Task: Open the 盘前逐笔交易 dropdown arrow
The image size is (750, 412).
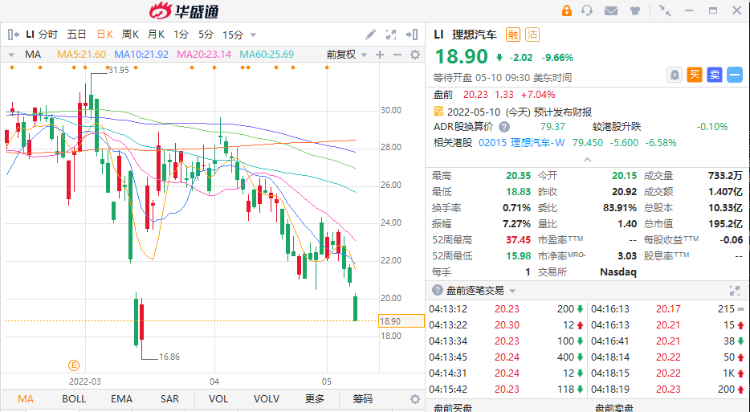Action: pos(513,291)
